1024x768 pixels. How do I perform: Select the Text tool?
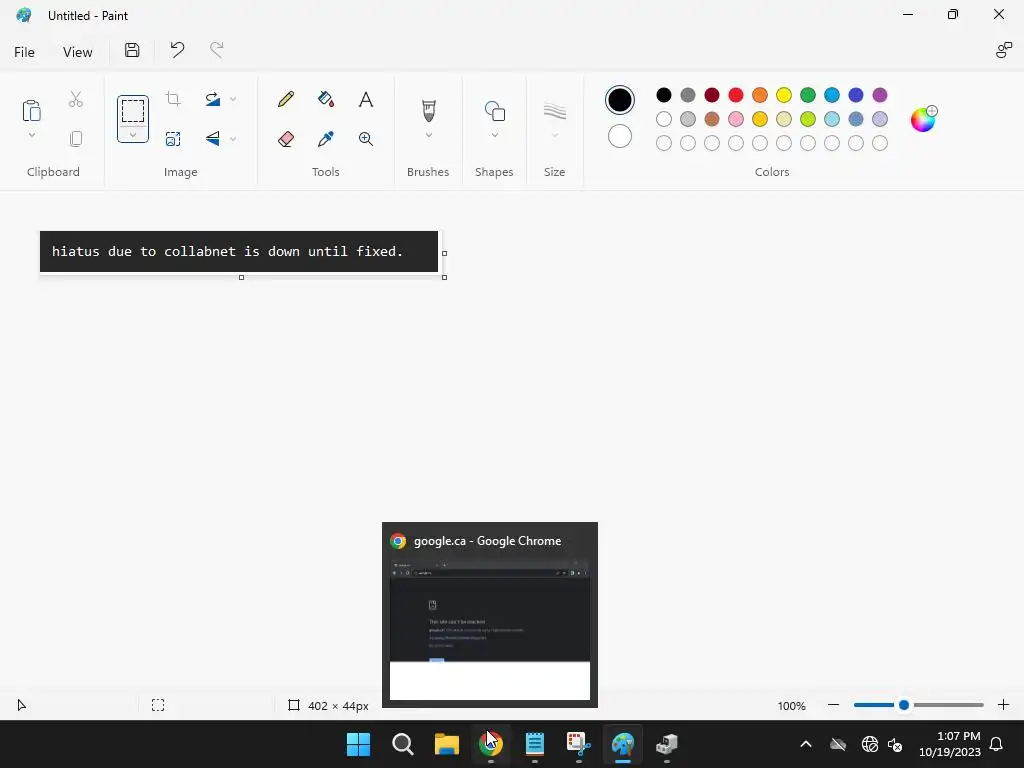[366, 99]
